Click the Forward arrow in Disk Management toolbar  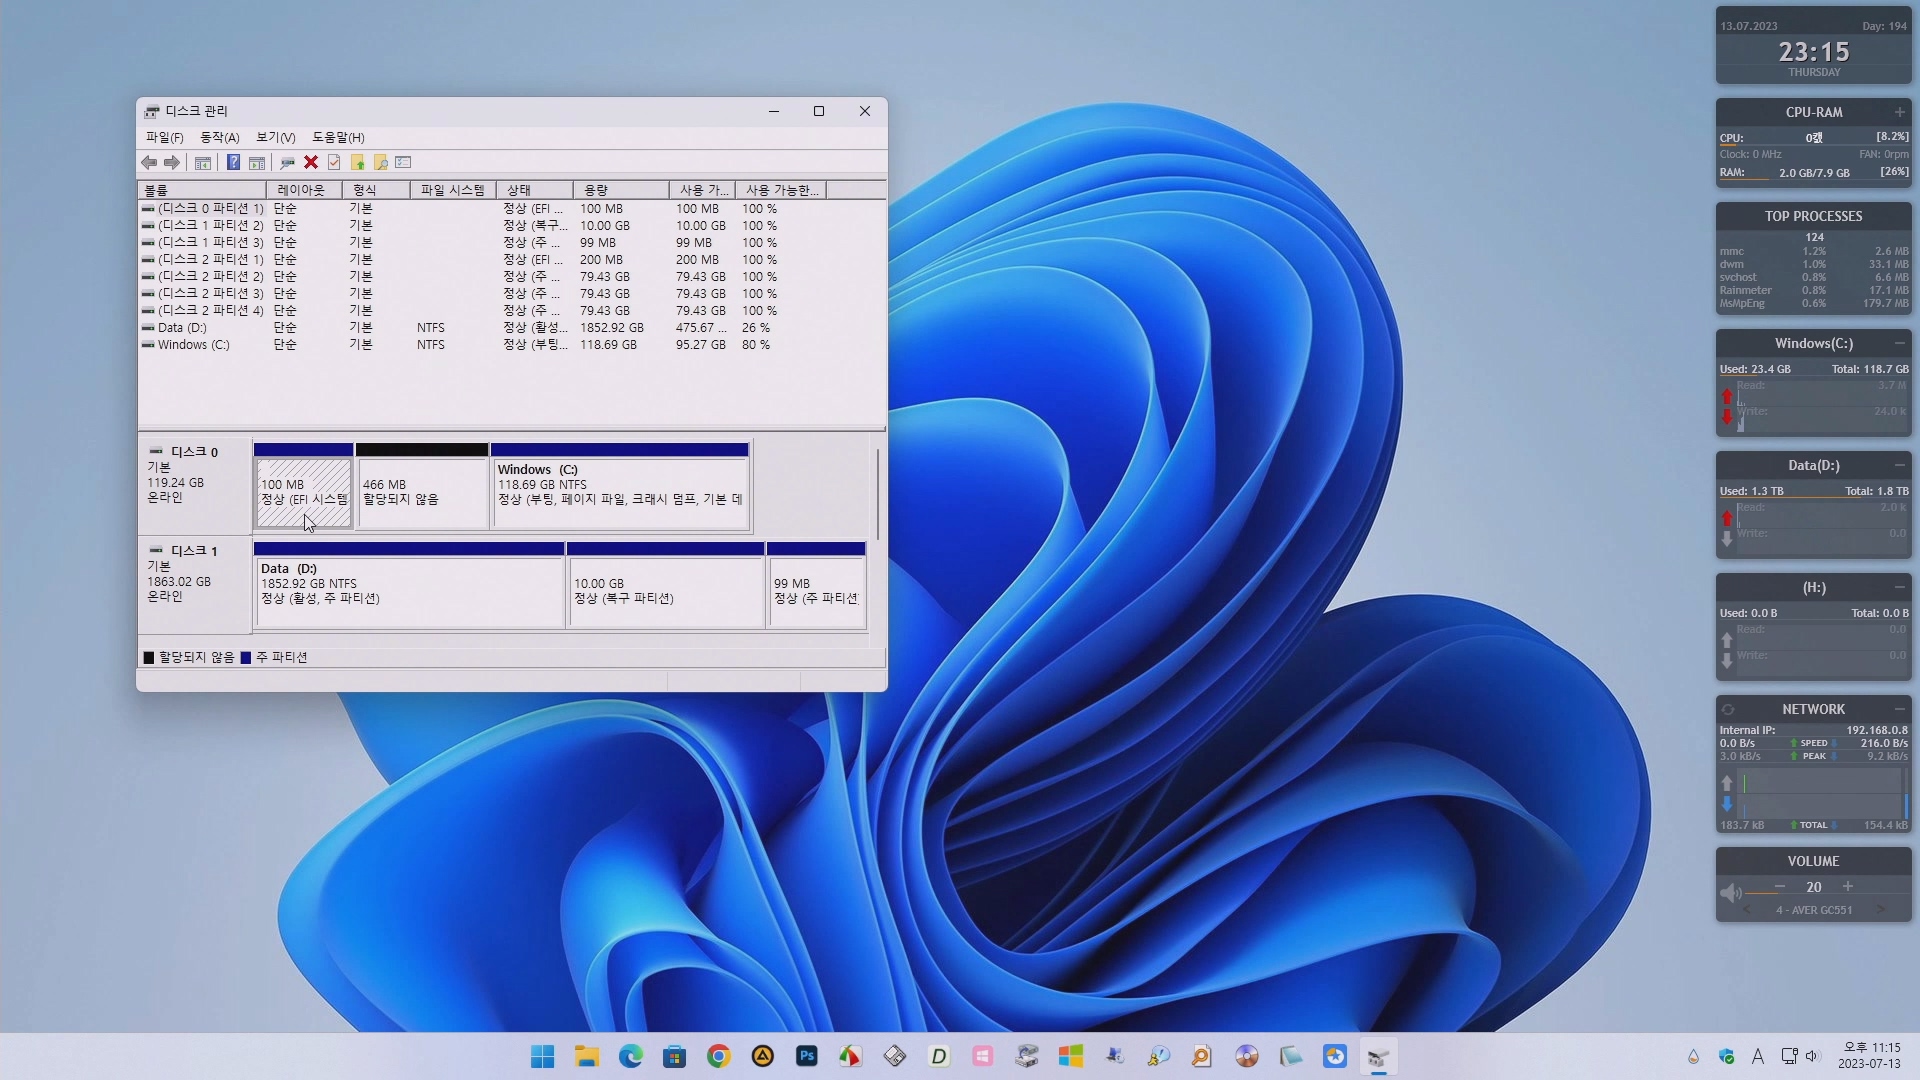click(172, 162)
